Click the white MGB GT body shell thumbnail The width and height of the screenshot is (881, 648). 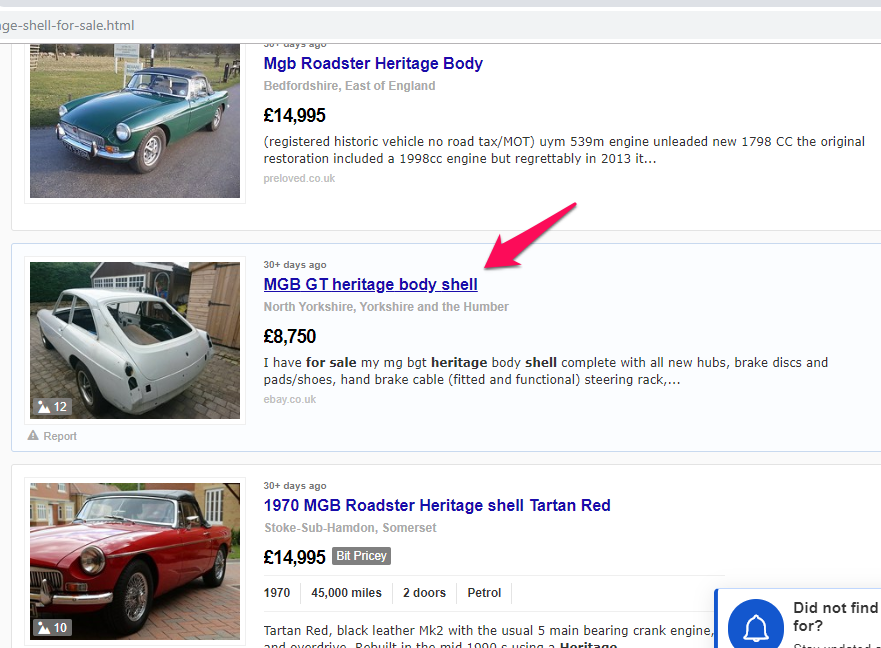point(135,340)
